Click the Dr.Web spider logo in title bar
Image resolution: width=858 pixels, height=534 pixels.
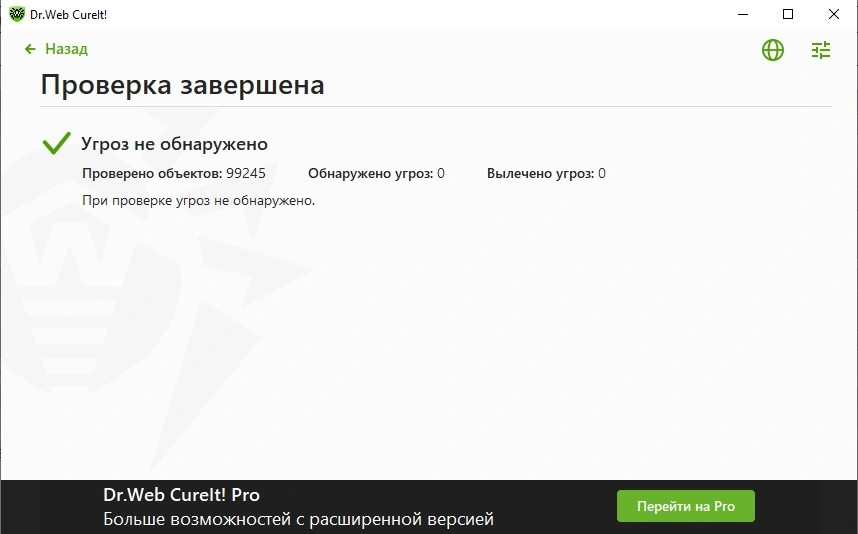click(17, 14)
